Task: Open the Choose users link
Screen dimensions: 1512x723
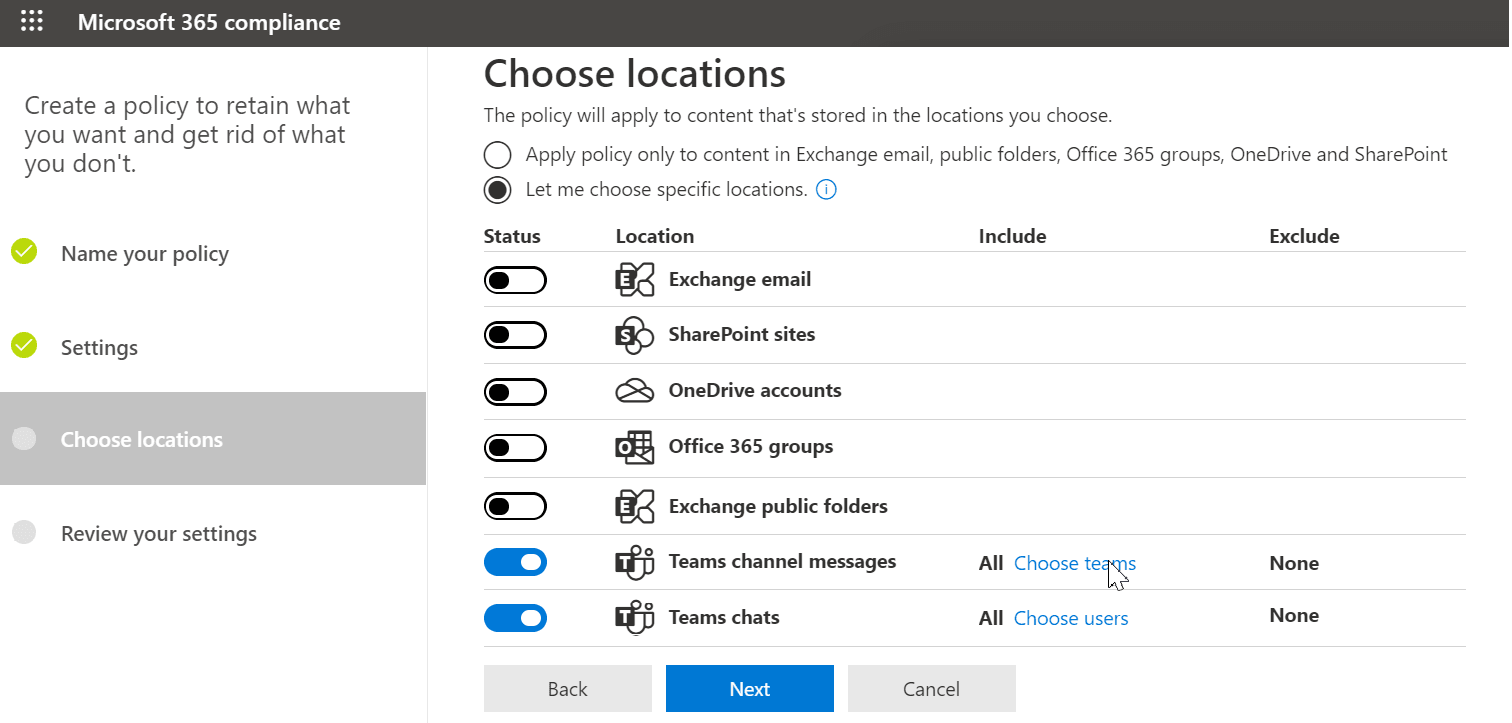Action: point(1070,618)
